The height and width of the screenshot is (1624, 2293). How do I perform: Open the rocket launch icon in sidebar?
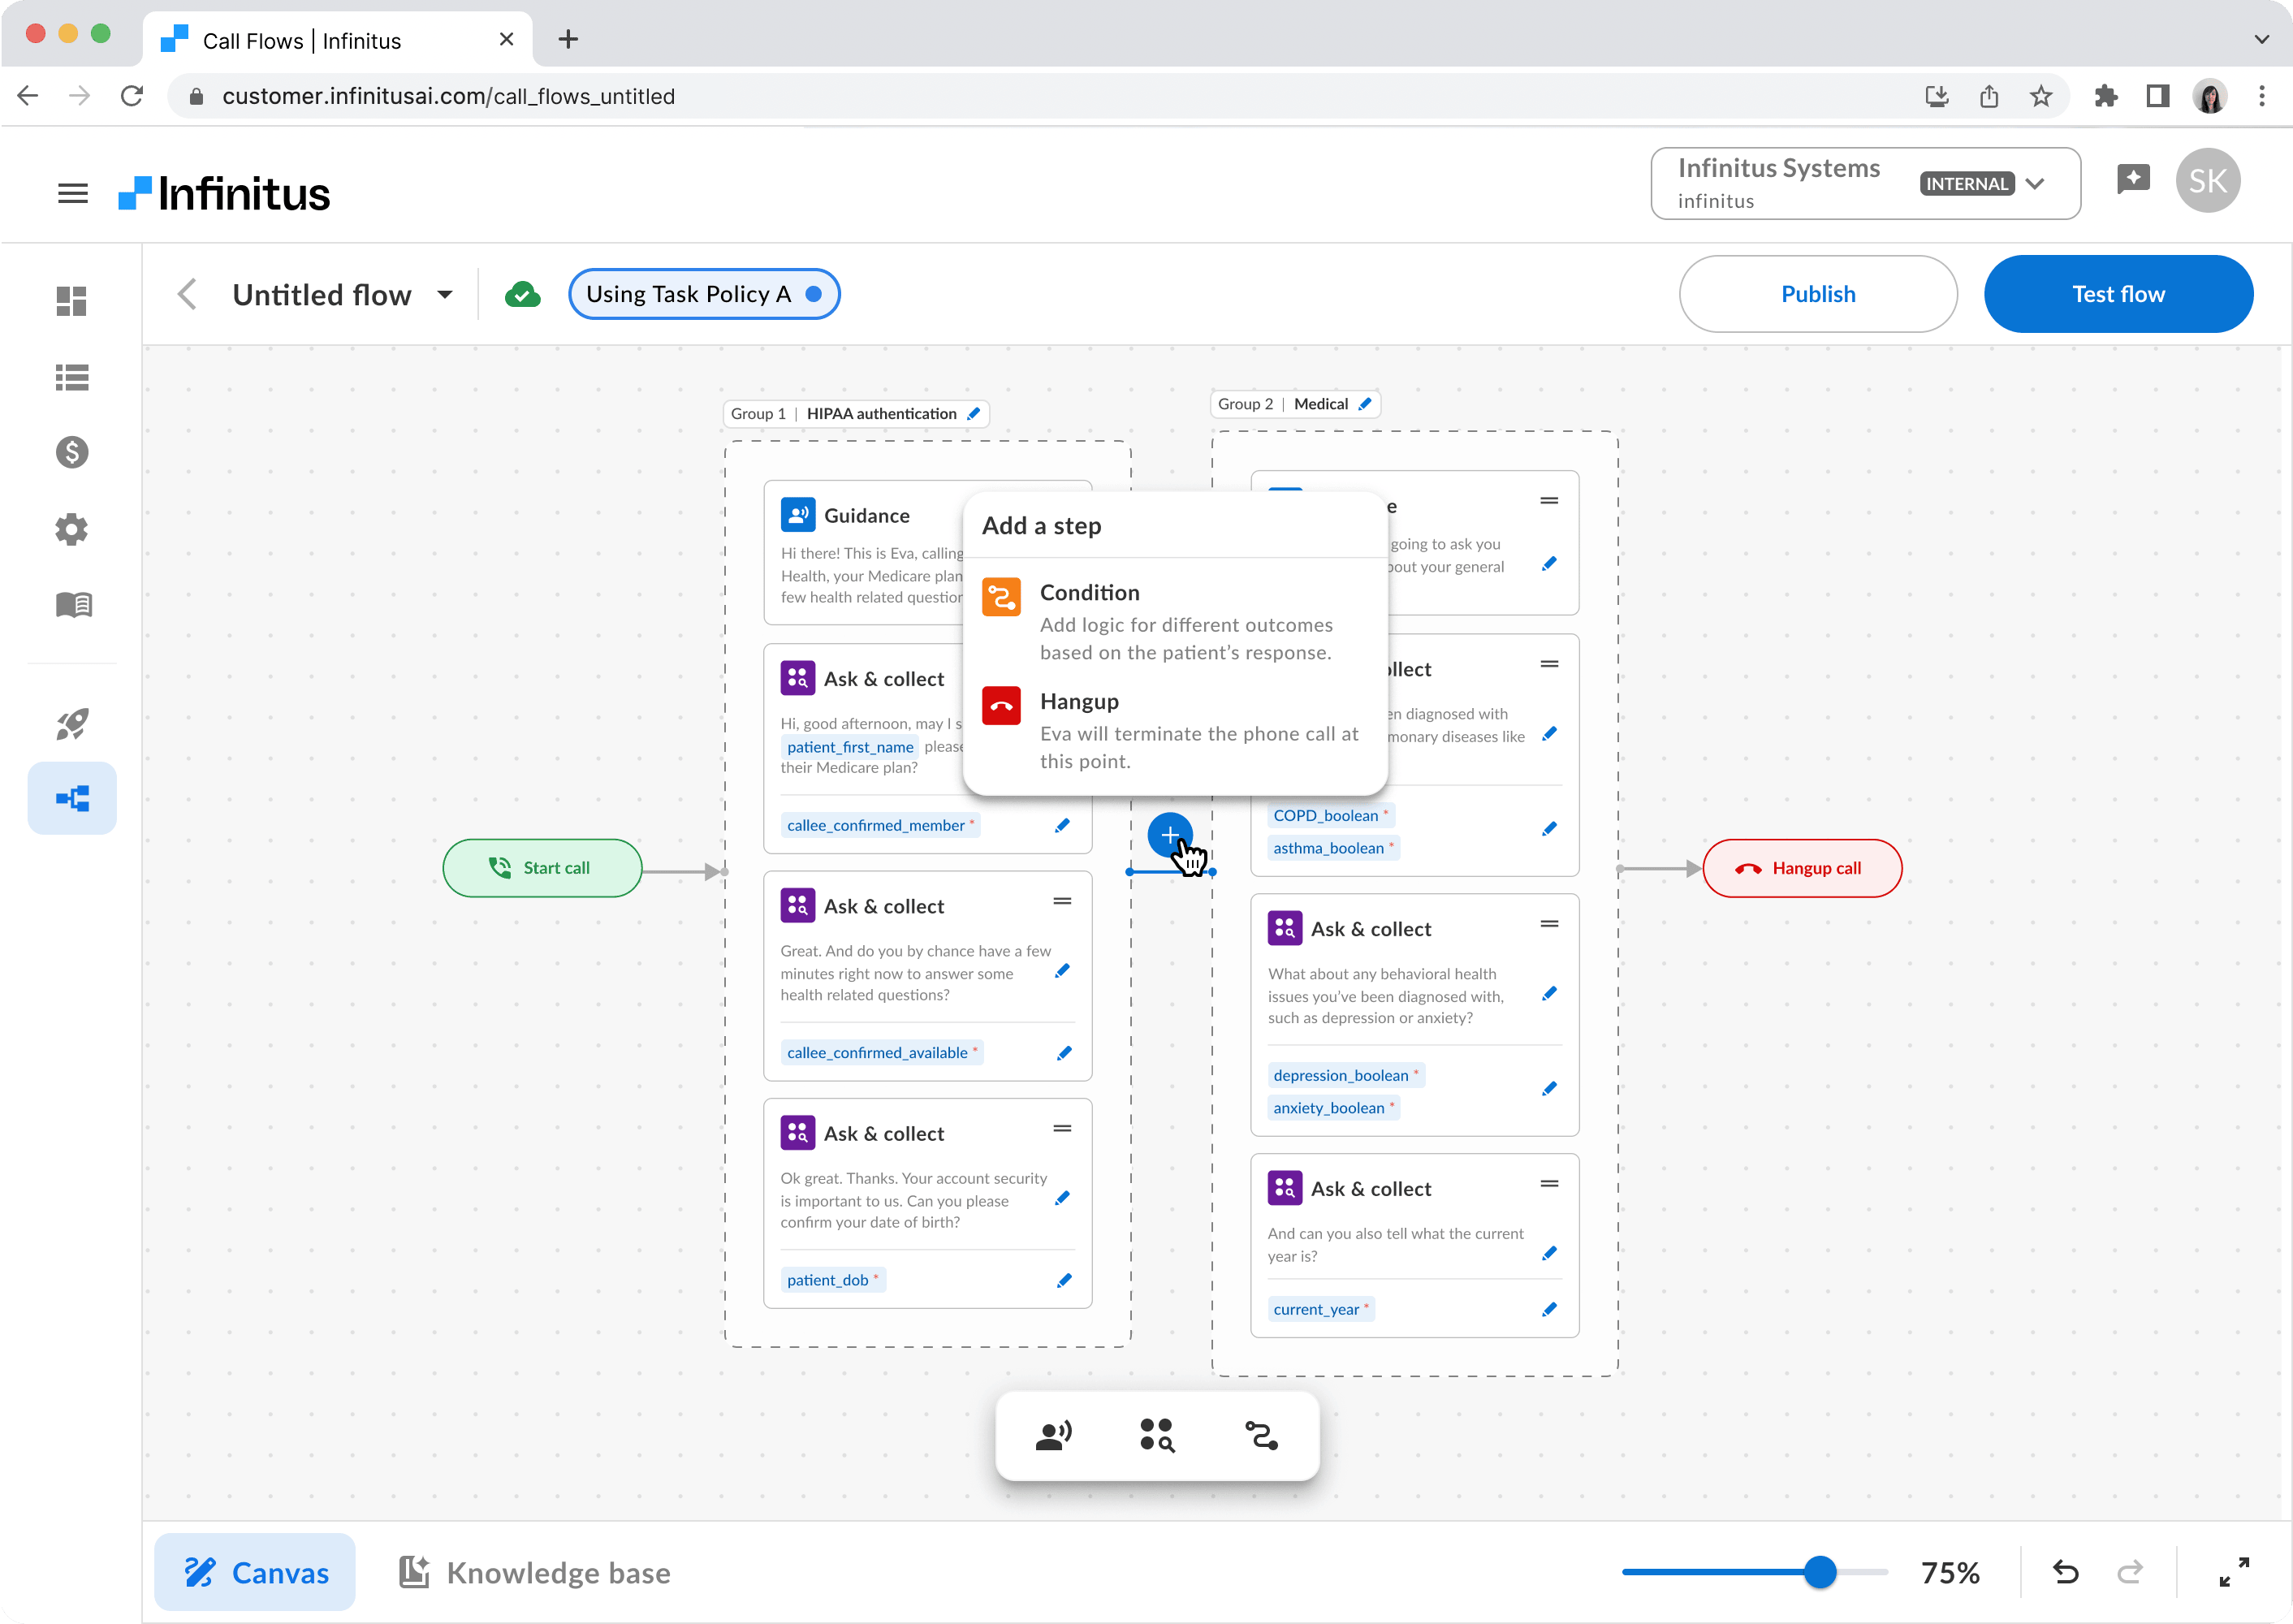[72, 723]
